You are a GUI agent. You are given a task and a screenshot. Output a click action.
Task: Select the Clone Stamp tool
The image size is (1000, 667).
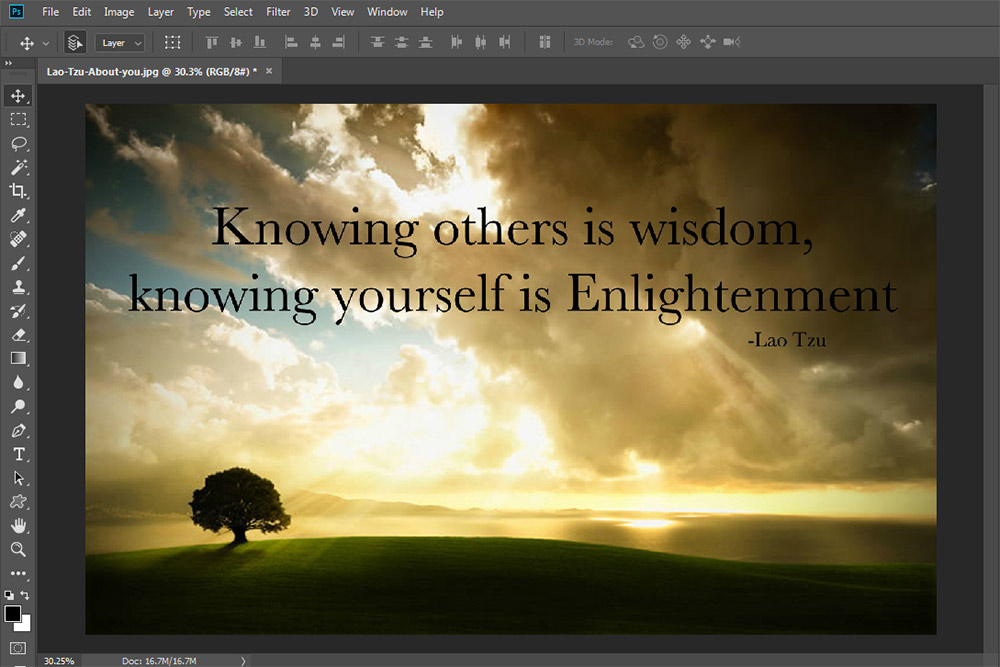pyautogui.click(x=18, y=287)
